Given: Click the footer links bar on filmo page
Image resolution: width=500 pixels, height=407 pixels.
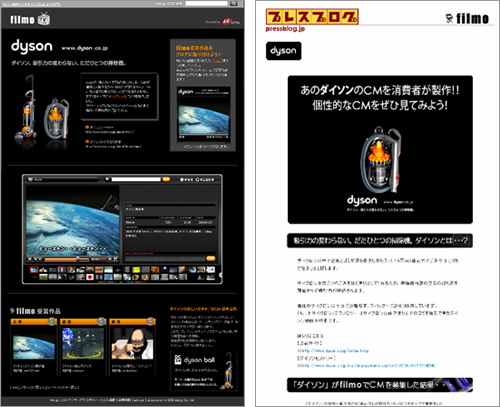Looking at the screenshot, I should (x=122, y=400).
